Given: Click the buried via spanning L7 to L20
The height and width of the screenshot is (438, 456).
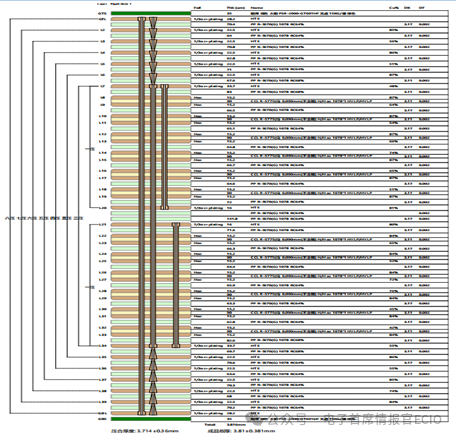Looking at the screenshot, I should tap(164, 147).
